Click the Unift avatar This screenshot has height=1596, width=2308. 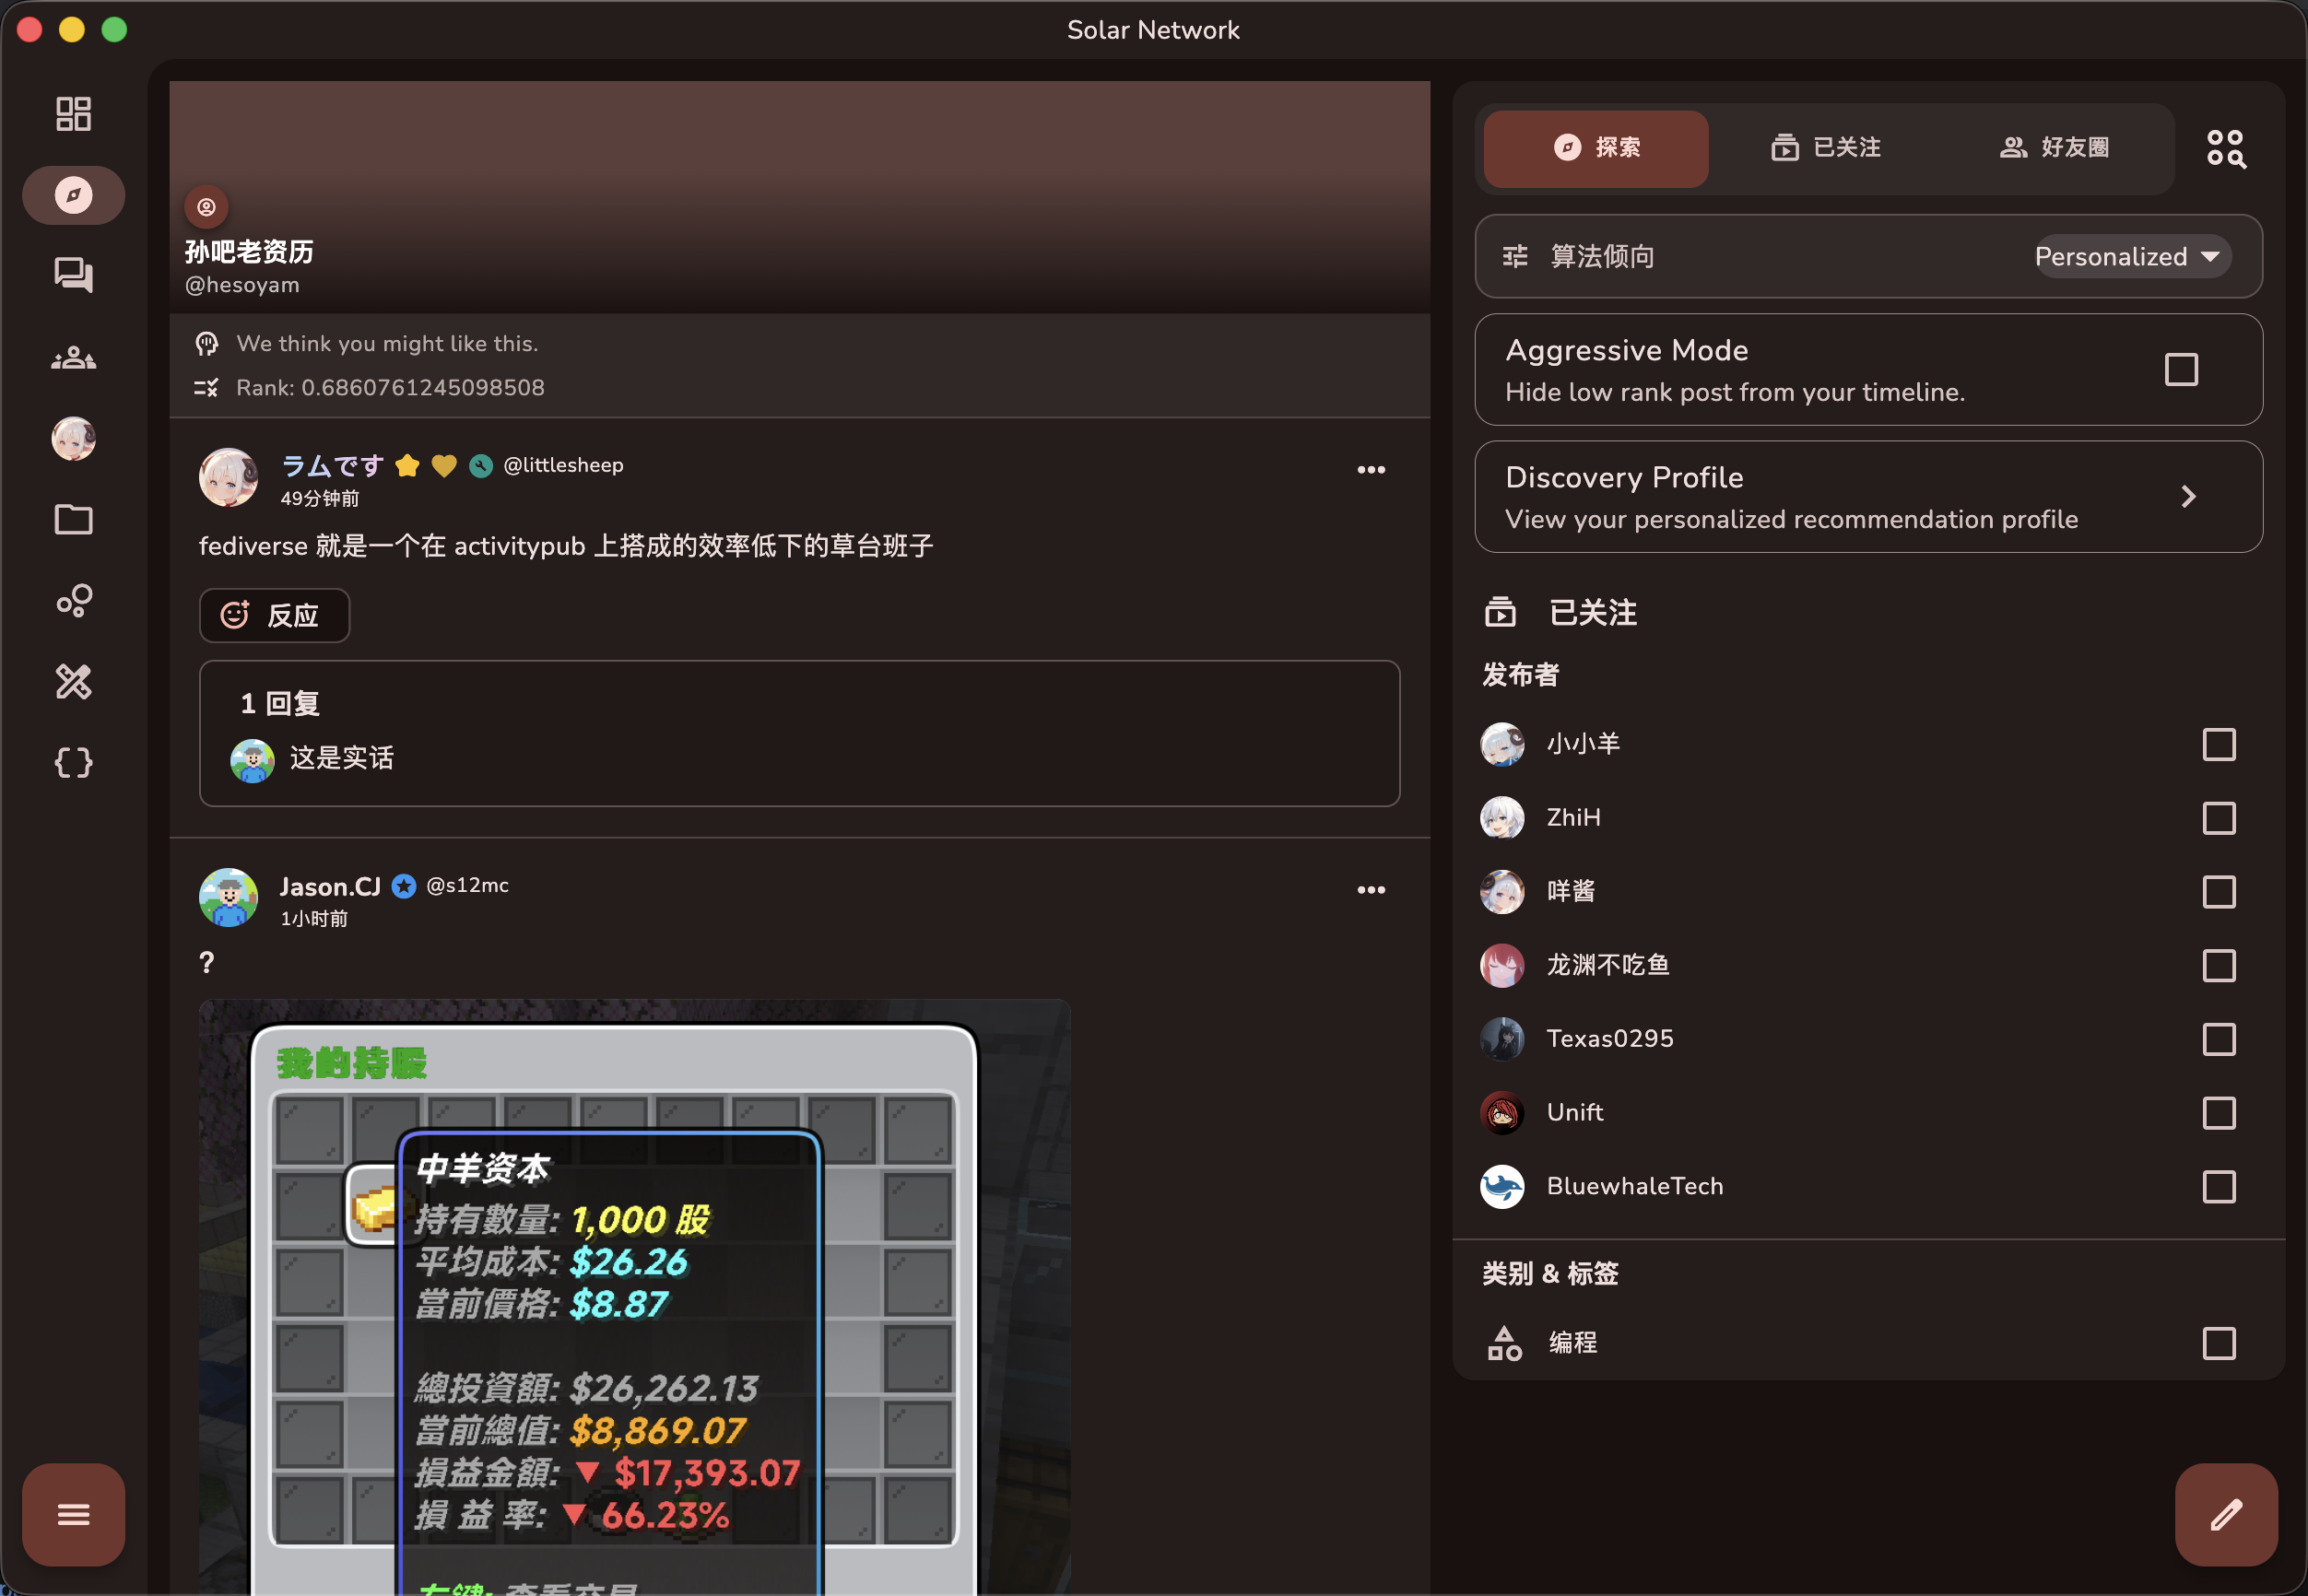coord(1502,1113)
